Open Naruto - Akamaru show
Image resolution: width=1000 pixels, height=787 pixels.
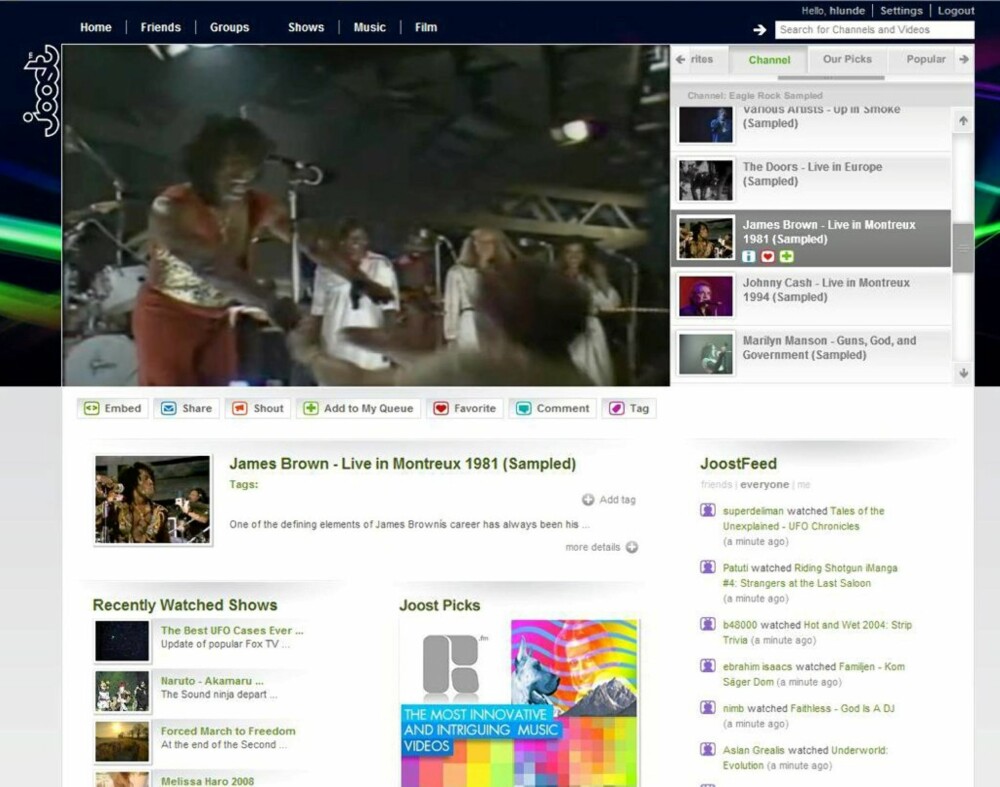[x=212, y=681]
